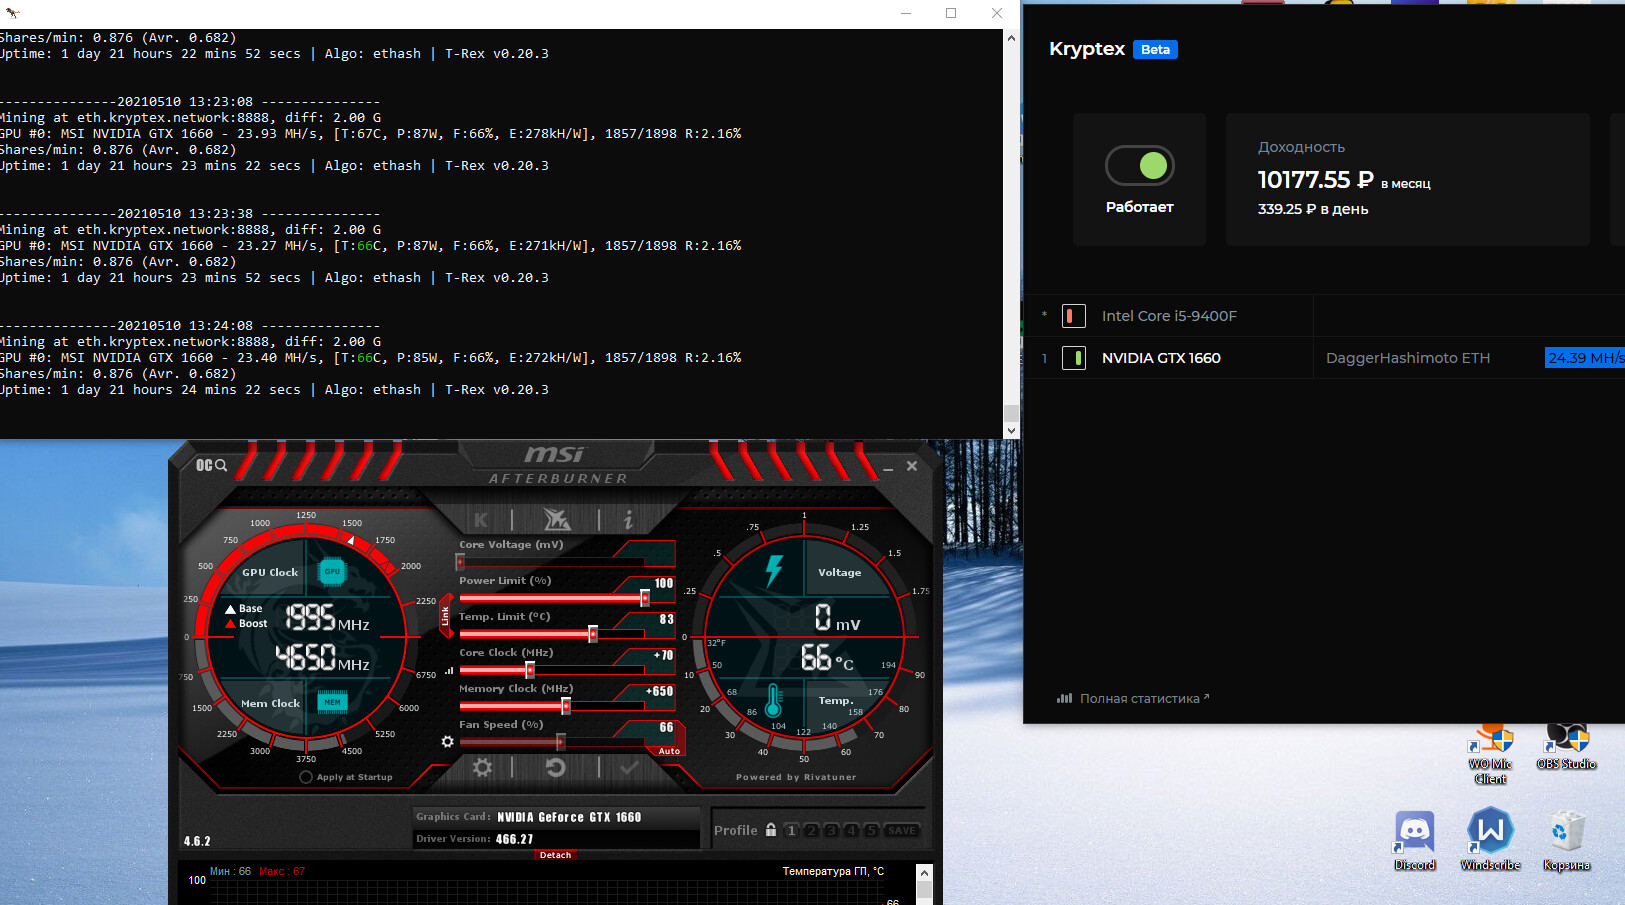The width and height of the screenshot is (1625, 905).
Task: Click the thermometer temperature icon
Action: 773,702
